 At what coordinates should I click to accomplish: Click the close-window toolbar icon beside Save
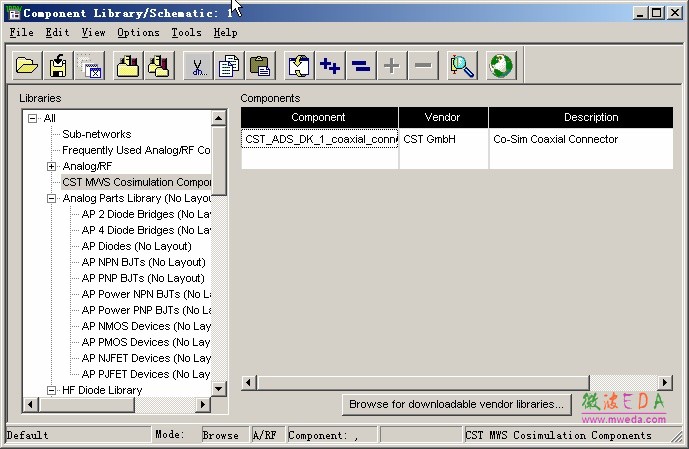(x=90, y=65)
